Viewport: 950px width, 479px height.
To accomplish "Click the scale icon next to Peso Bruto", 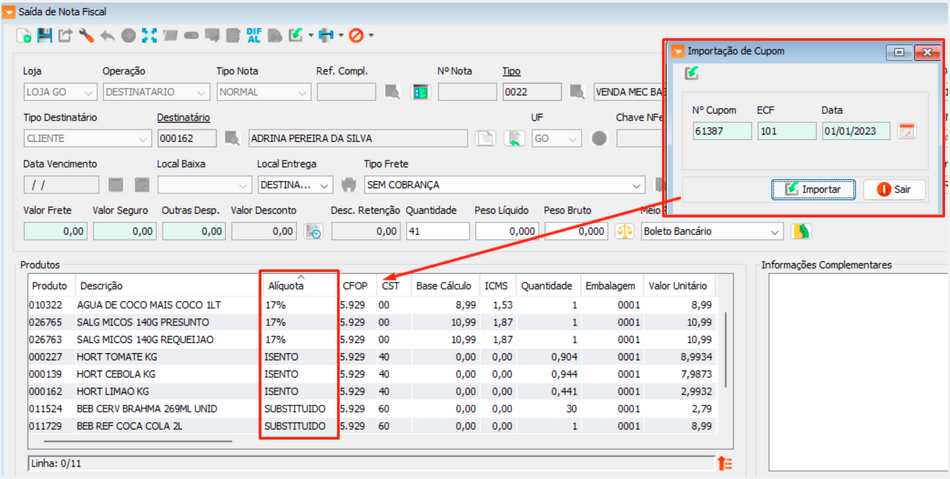I will pos(623,231).
